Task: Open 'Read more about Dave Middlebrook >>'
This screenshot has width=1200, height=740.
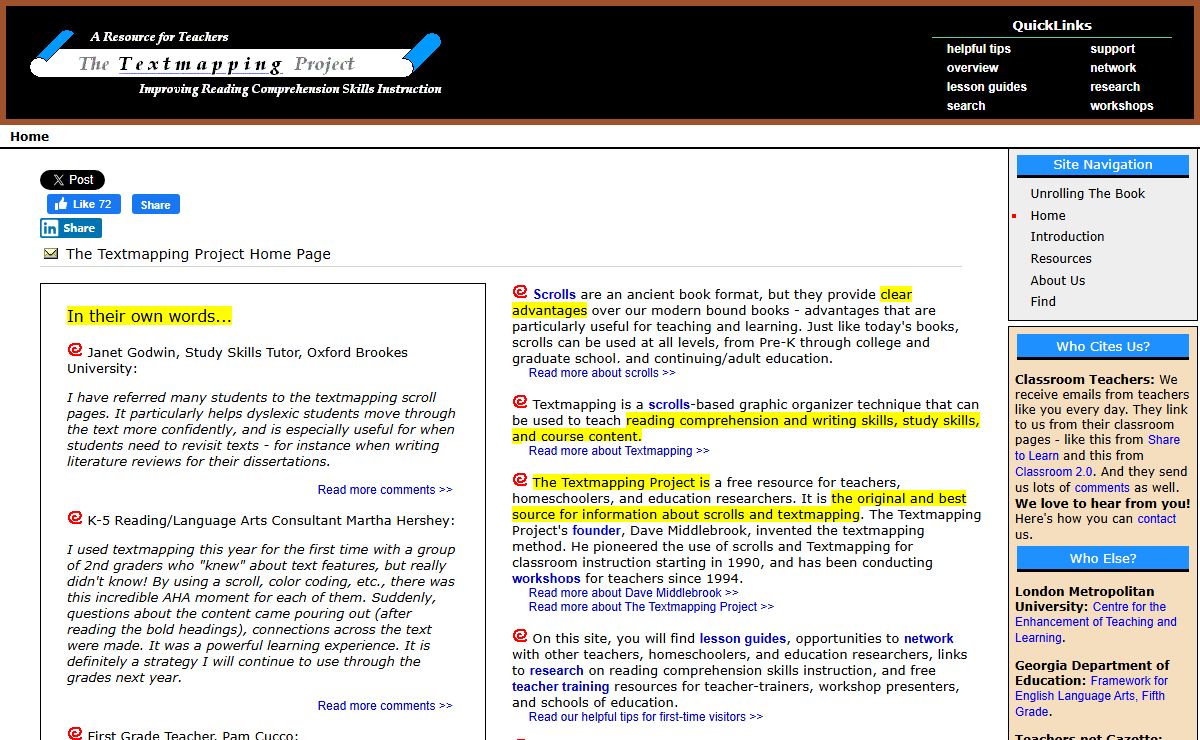Action: point(633,593)
